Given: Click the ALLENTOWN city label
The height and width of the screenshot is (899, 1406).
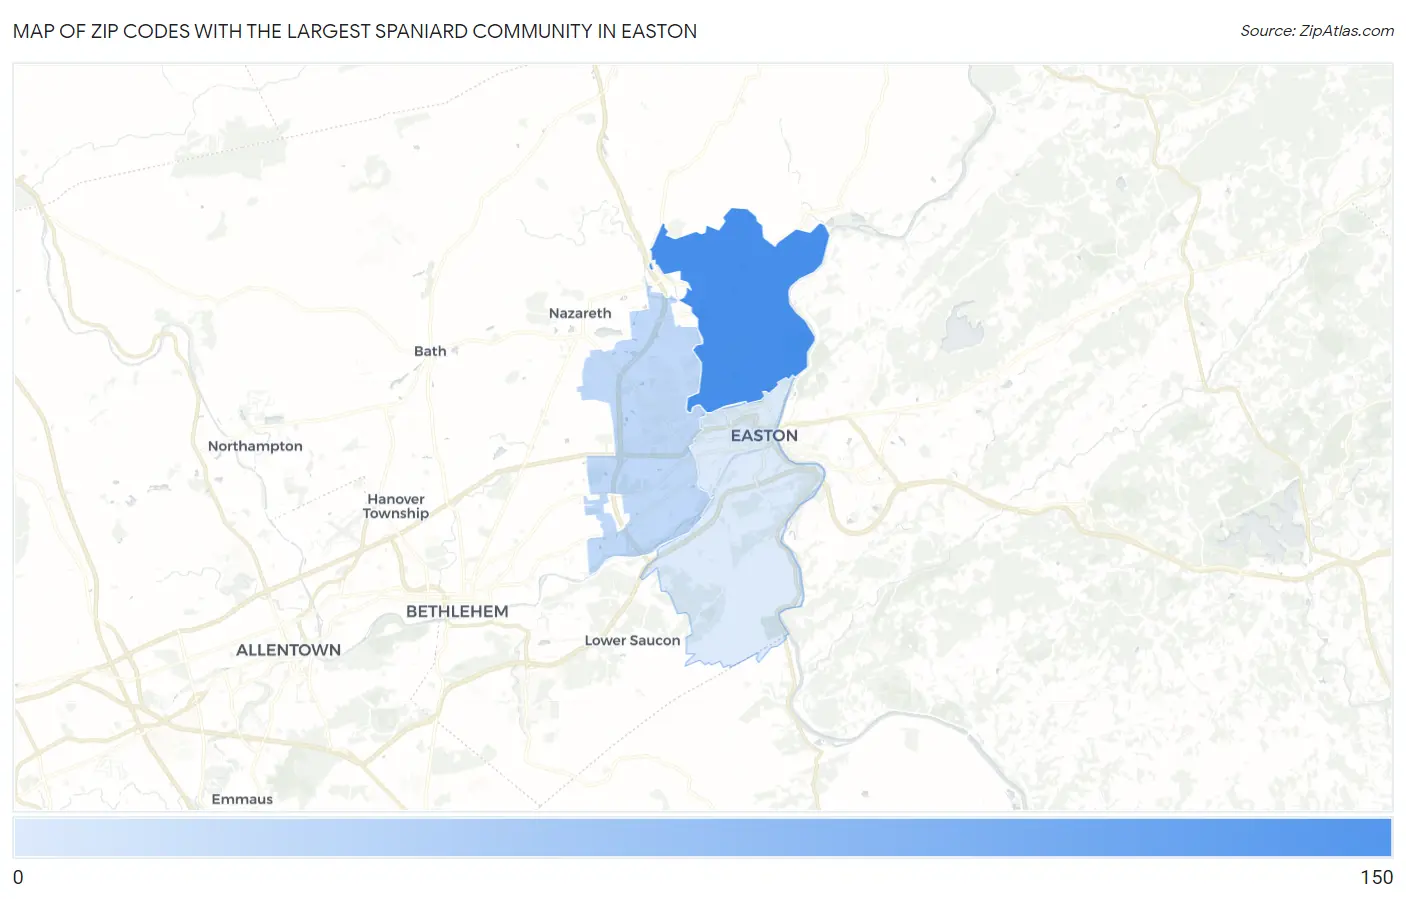Looking at the screenshot, I should (x=288, y=650).
